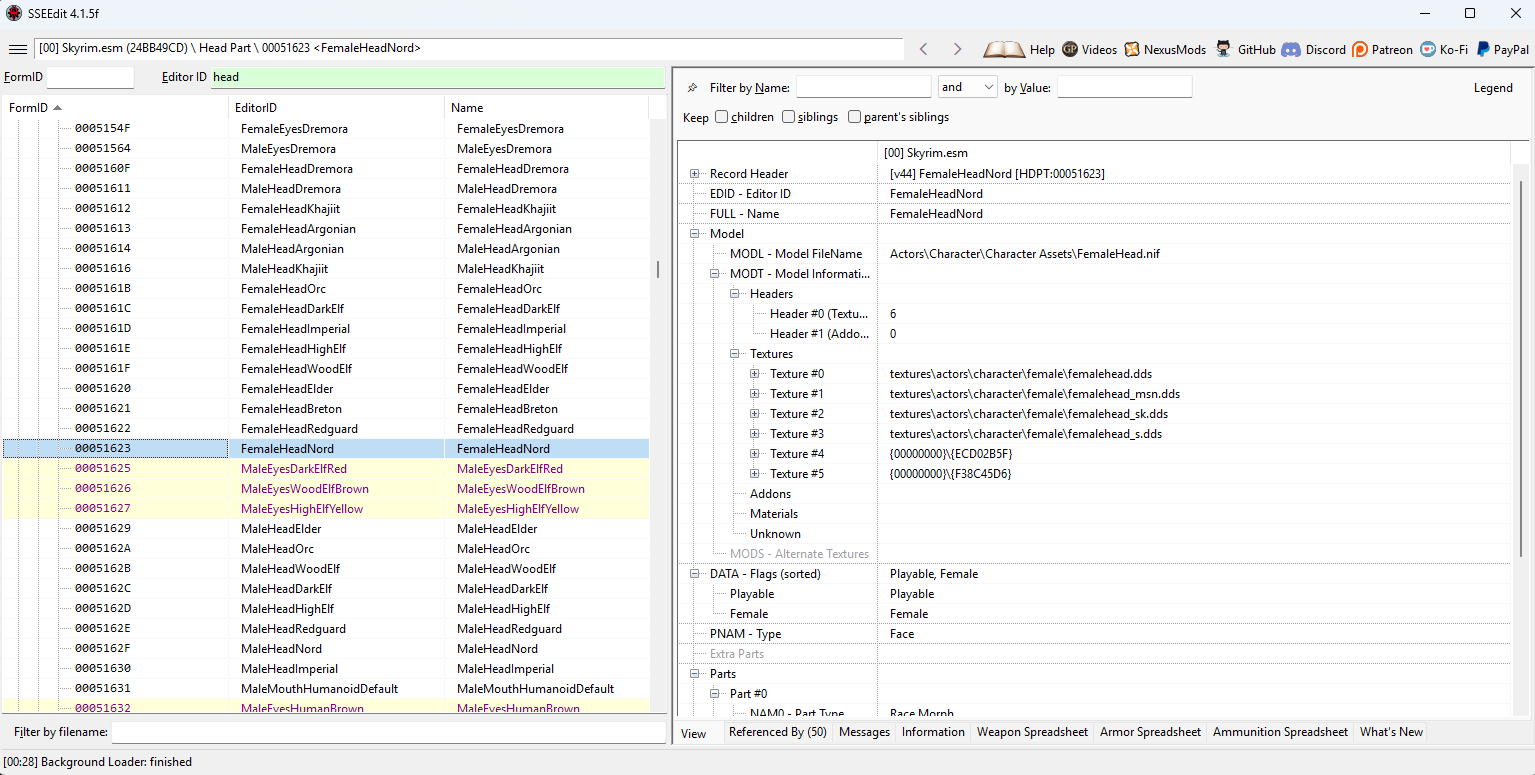Screen dimensions: 1535x775
Task: Toggle the Keep children checkbox
Action: click(721, 117)
